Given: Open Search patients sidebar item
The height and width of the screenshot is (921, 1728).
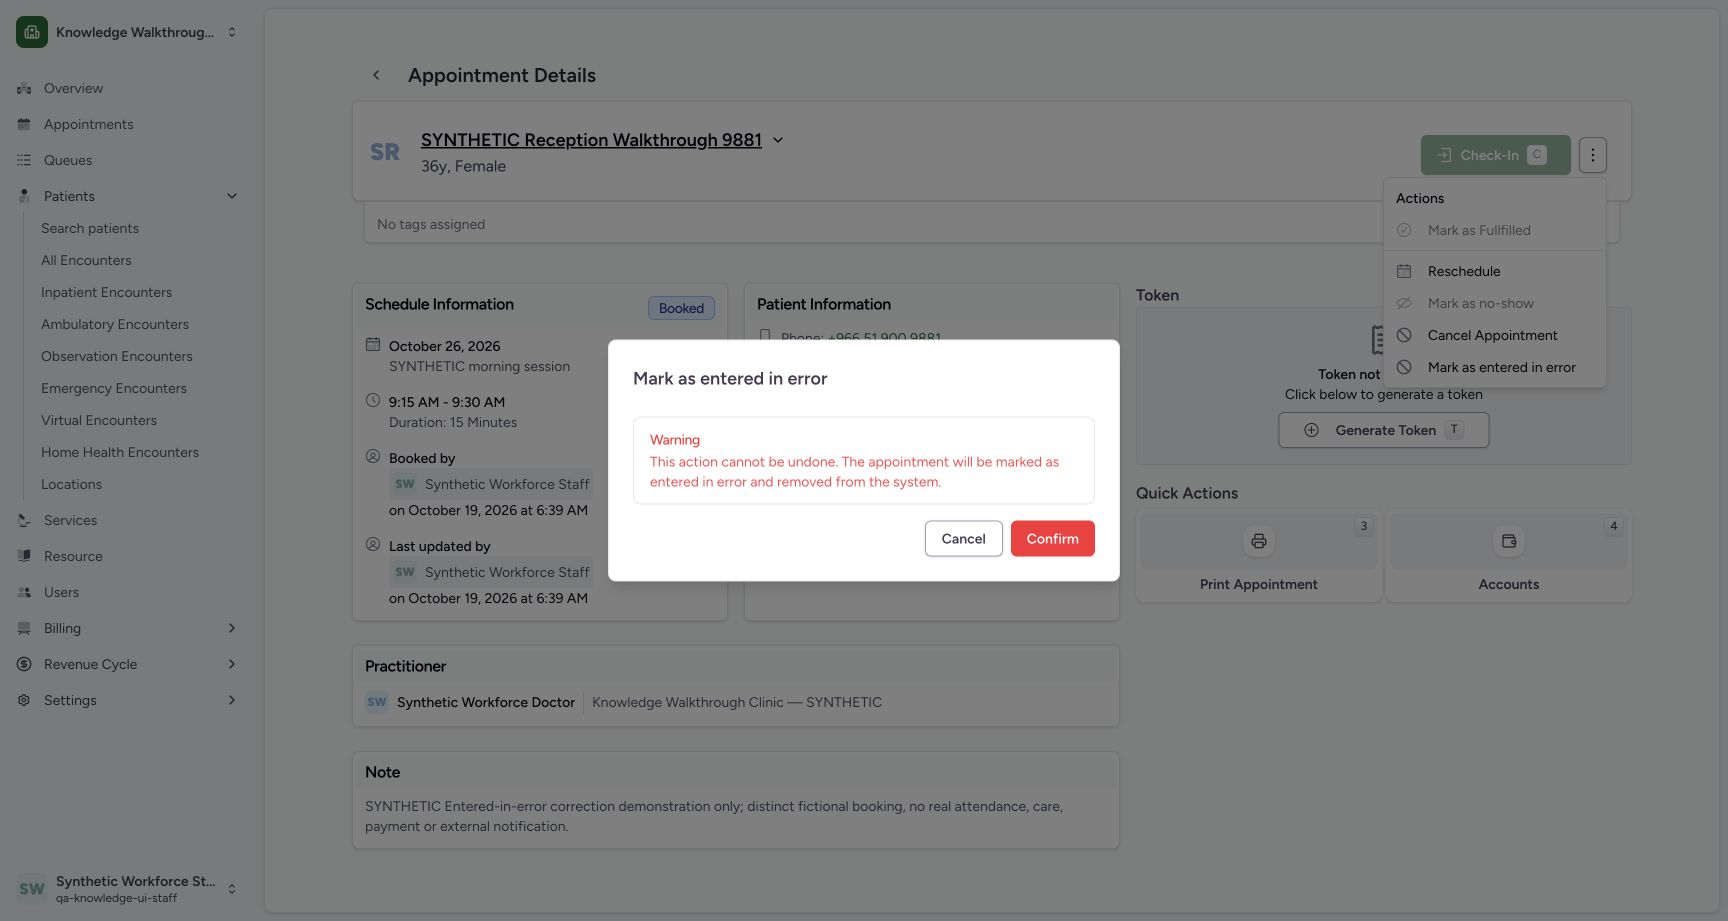Looking at the screenshot, I should [90, 228].
